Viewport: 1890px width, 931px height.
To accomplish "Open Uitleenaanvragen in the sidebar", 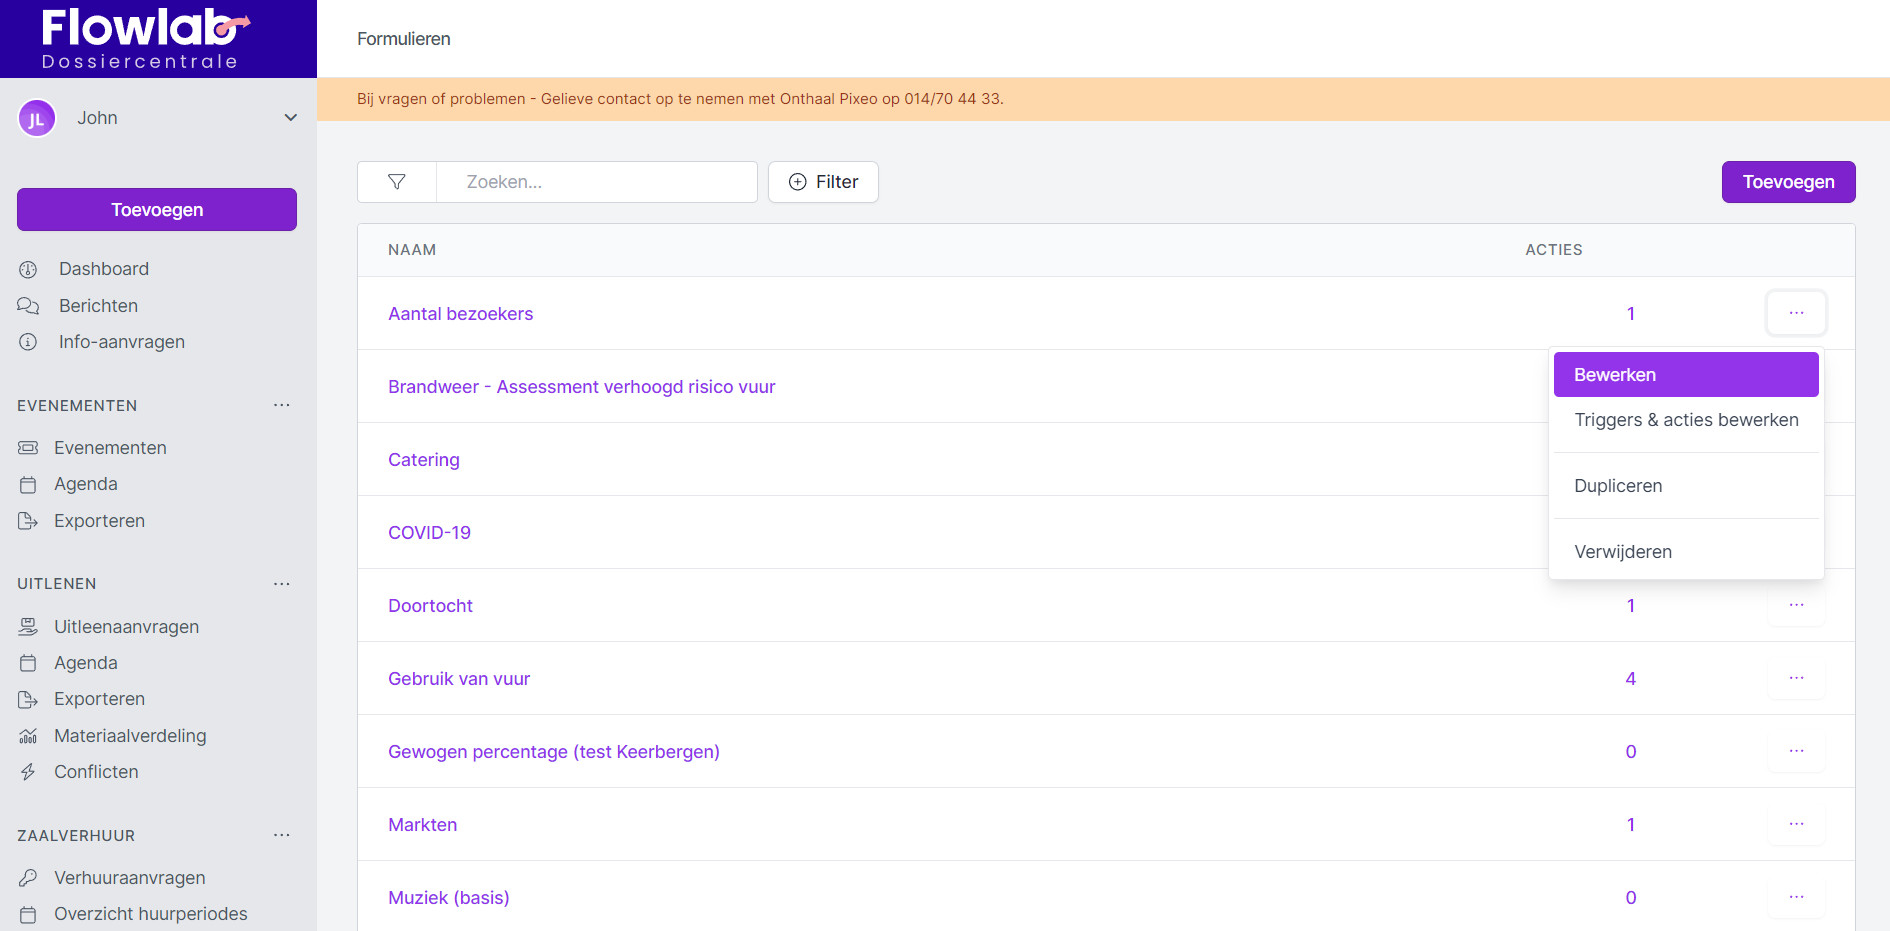I will (x=126, y=627).
